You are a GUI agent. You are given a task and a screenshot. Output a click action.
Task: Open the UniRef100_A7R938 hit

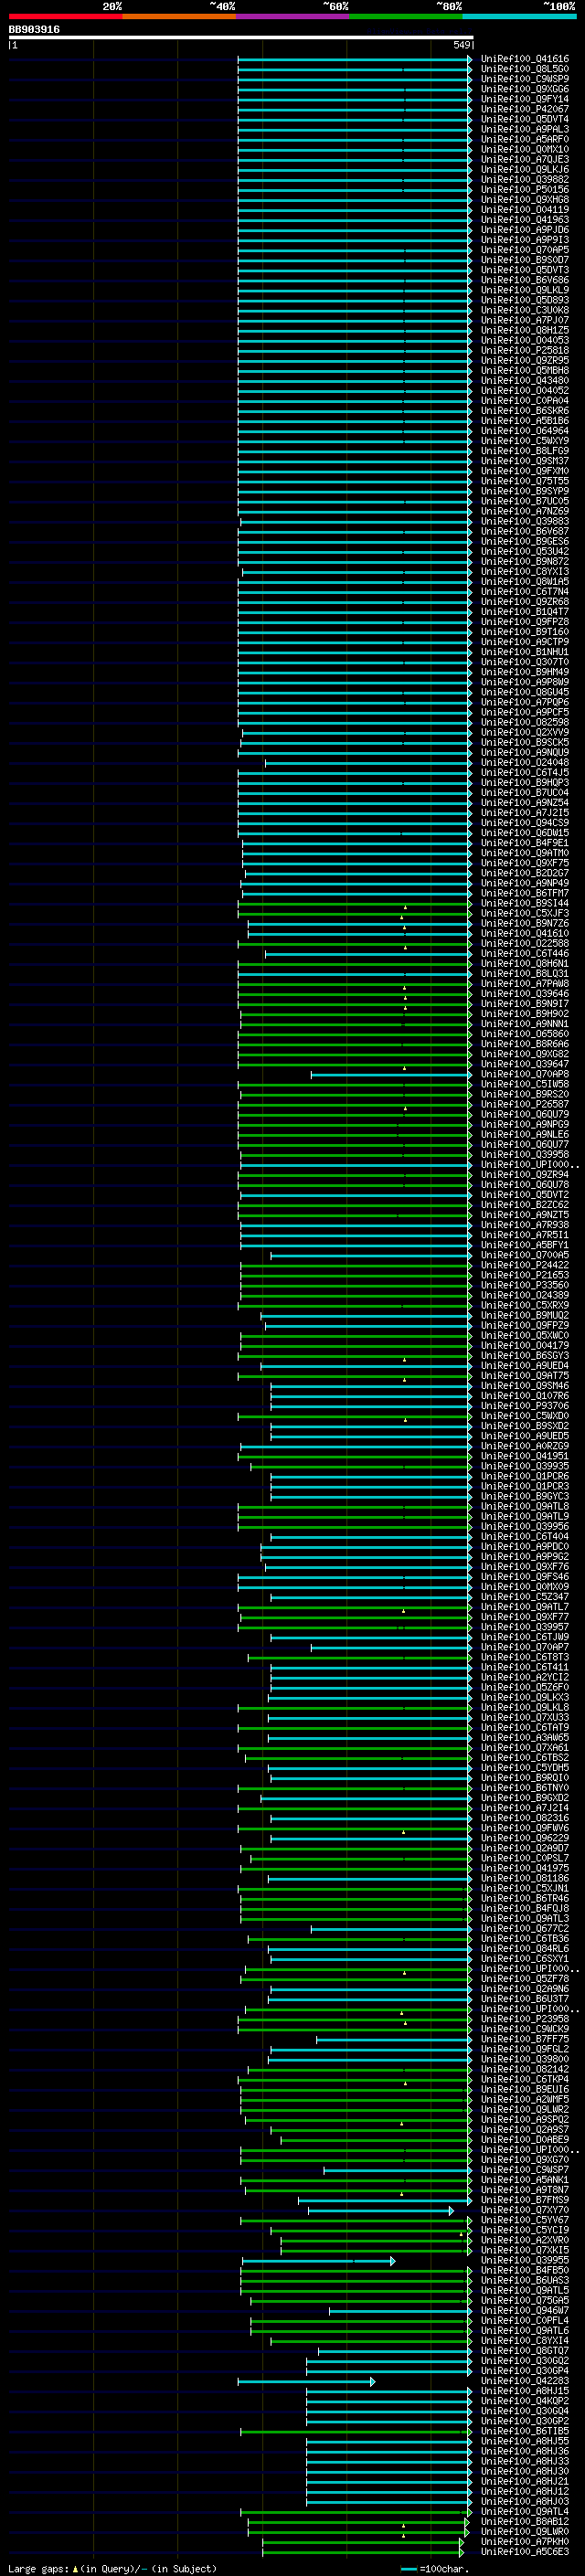click(524, 1225)
